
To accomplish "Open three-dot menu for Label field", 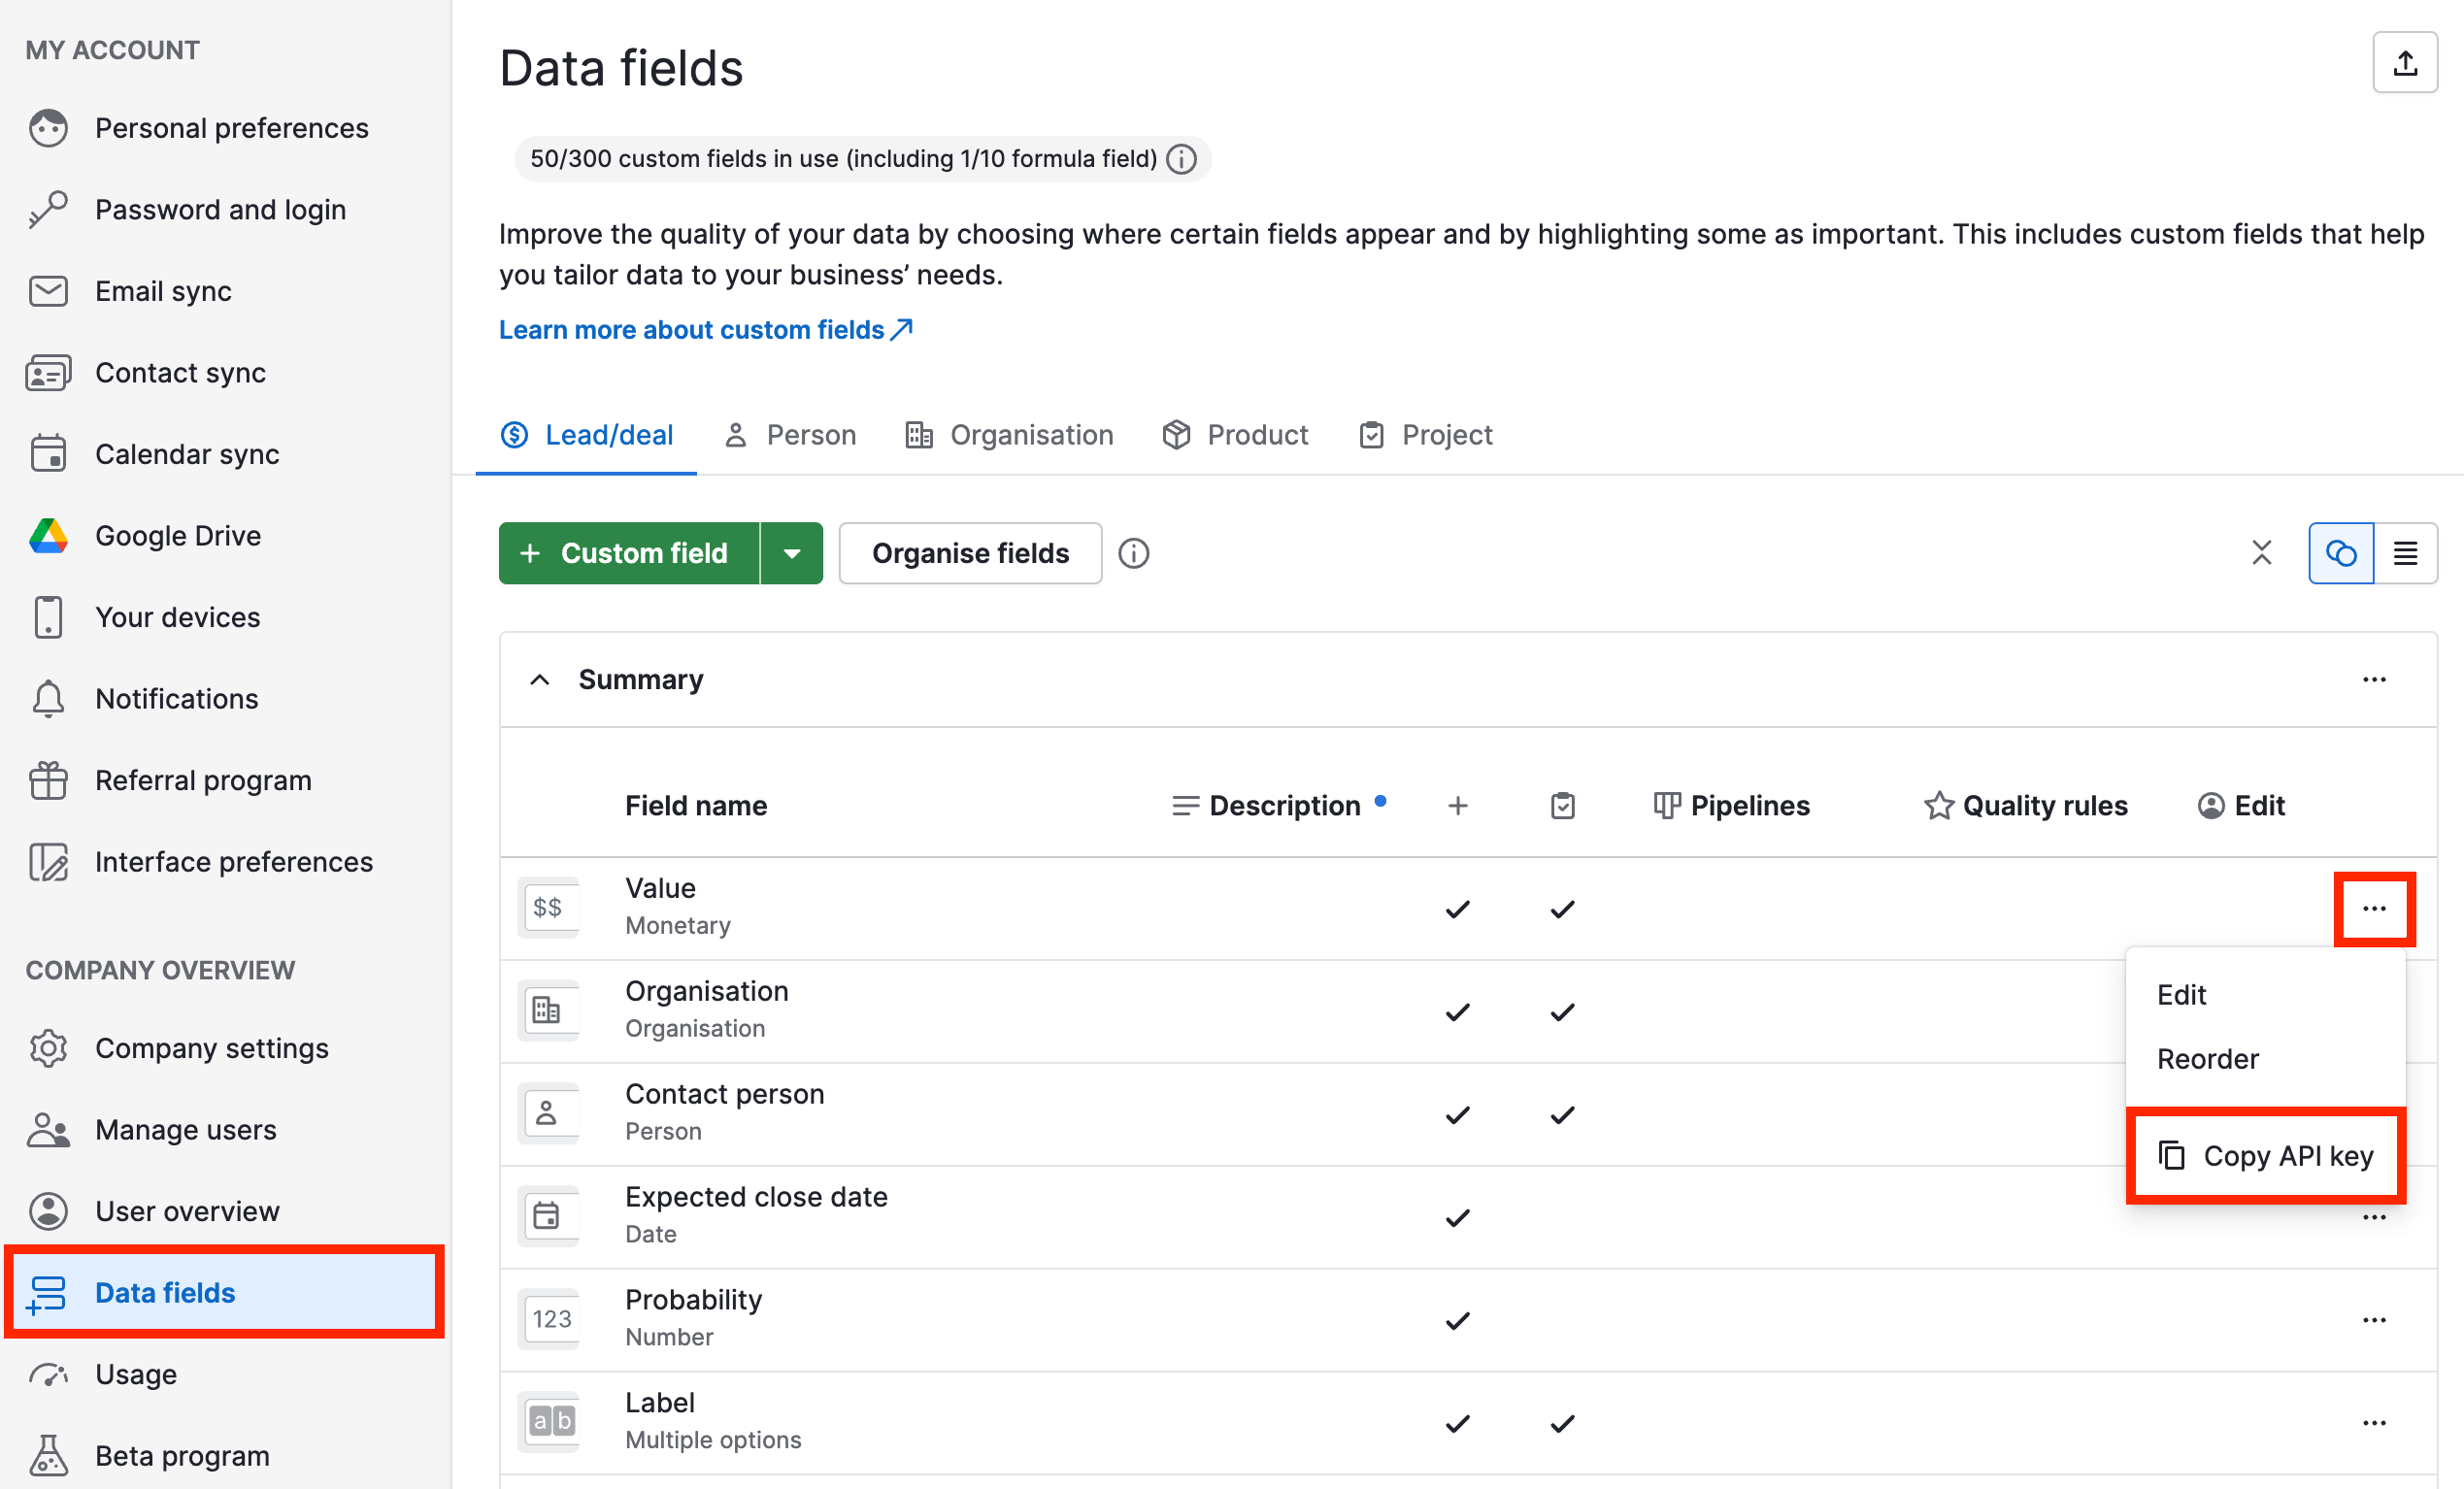I will [x=2374, y=1423].
